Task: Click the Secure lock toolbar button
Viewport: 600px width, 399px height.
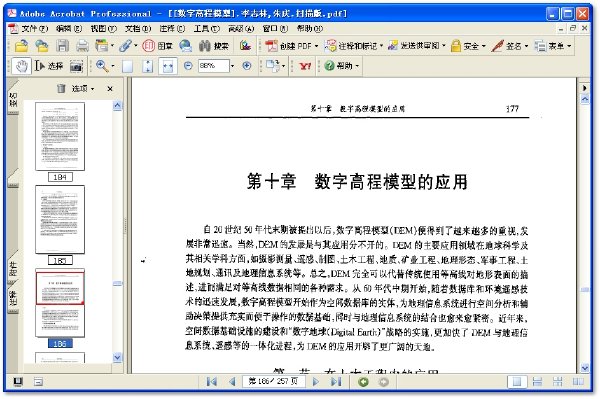Action: (468, 46)
